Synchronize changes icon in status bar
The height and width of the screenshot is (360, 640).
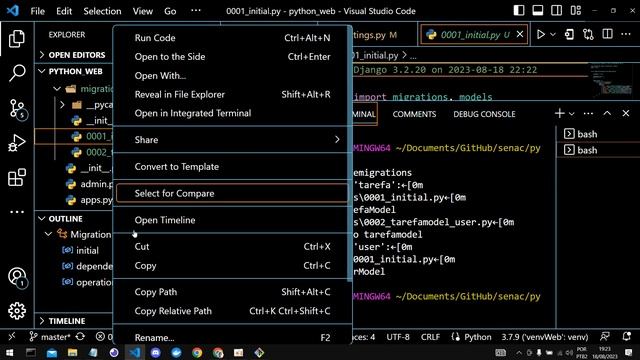pyautogui.click(x=80, y=337)
